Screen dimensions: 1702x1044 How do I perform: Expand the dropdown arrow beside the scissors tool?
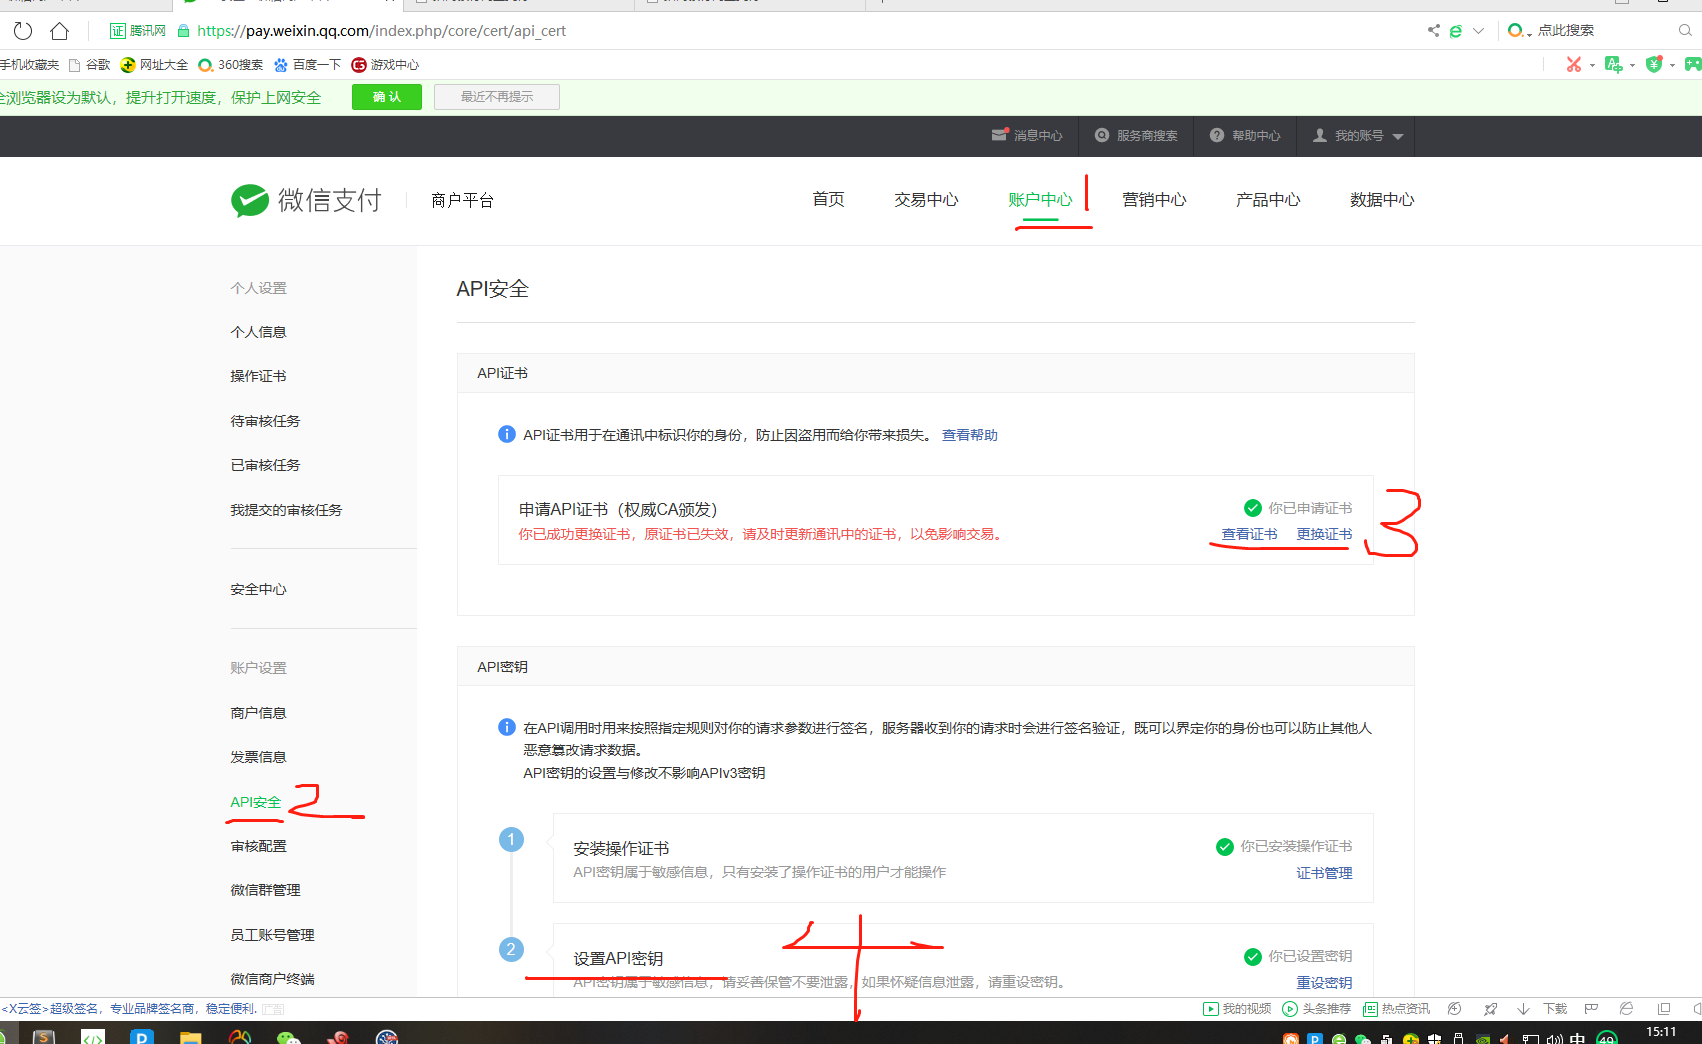tap(1592, 64)
